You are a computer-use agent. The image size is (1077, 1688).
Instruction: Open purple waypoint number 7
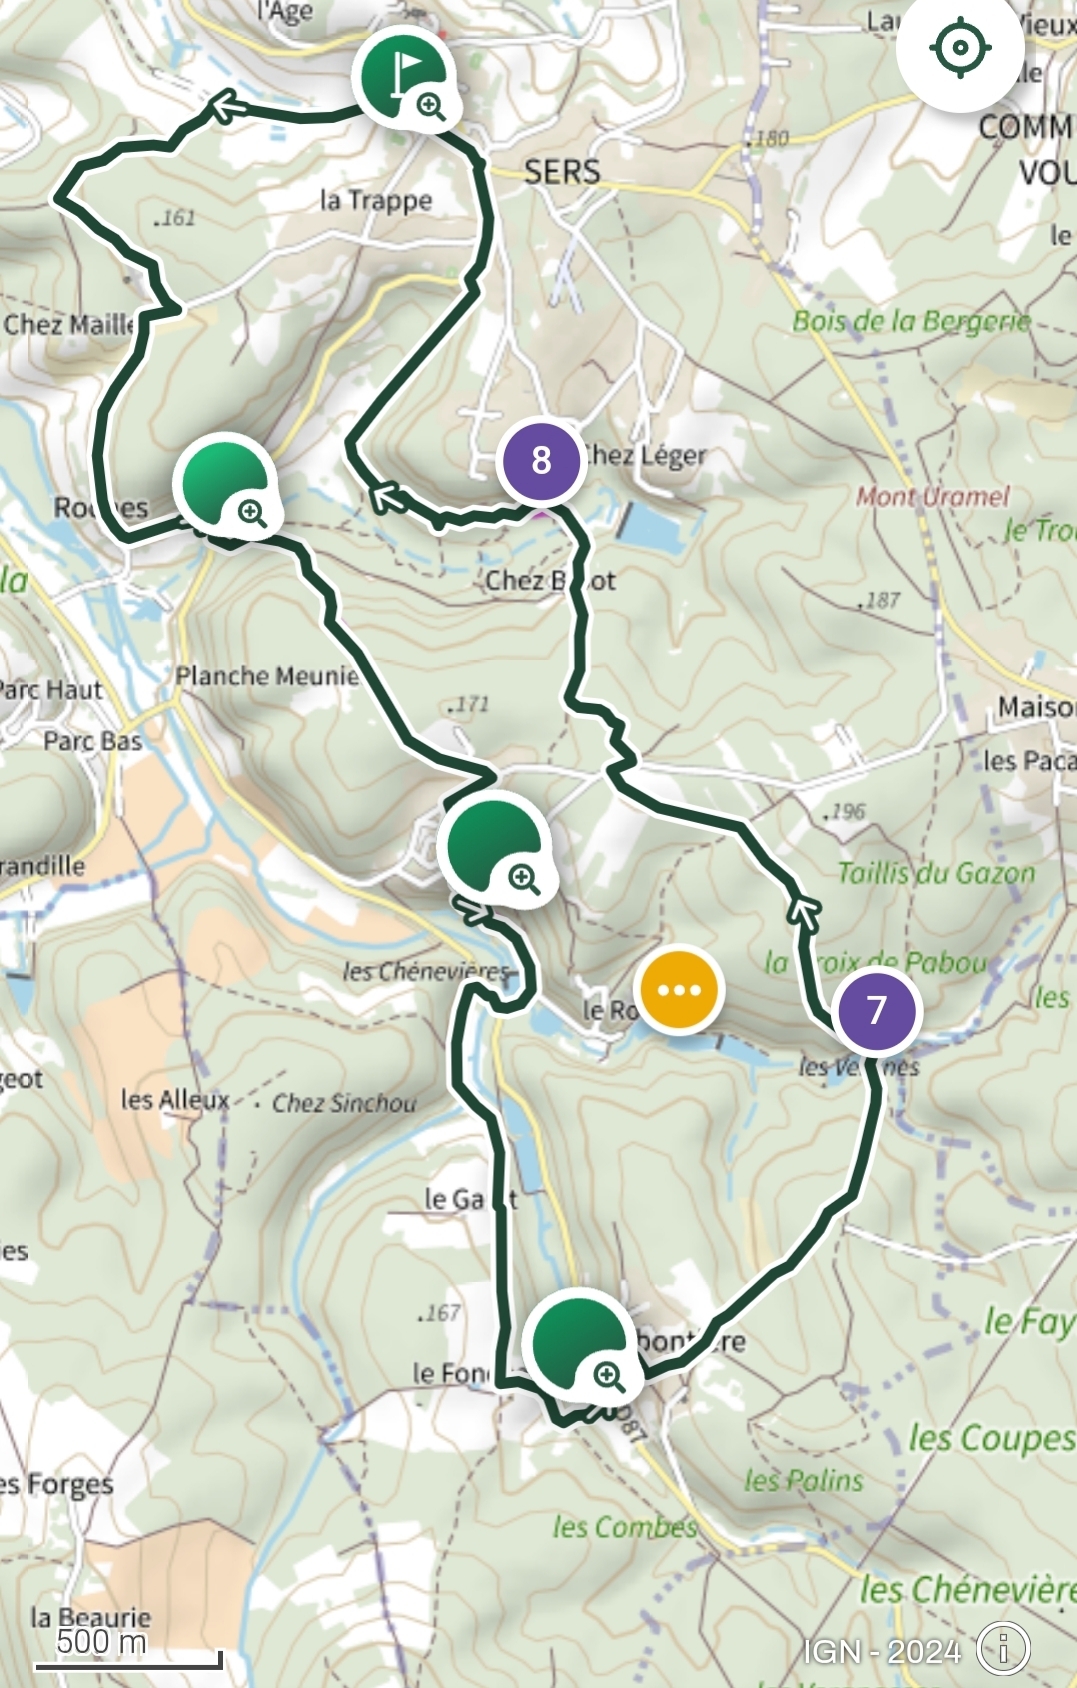click(x=877, y=1010)
